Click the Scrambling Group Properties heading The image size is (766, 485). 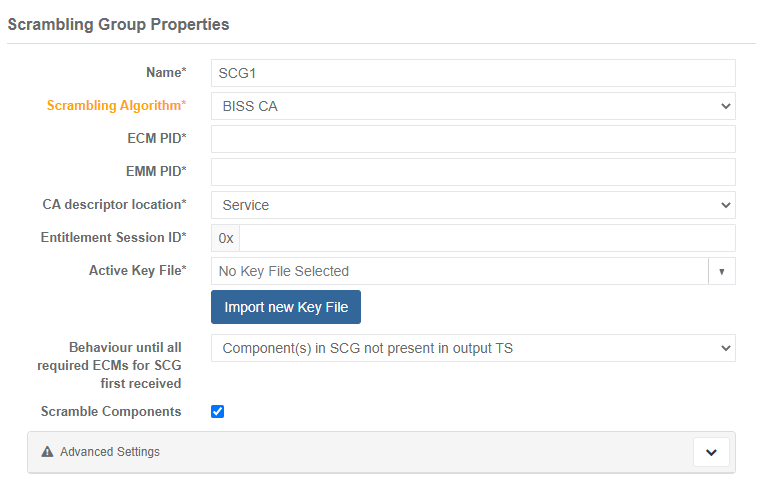[x=118, y=23]
